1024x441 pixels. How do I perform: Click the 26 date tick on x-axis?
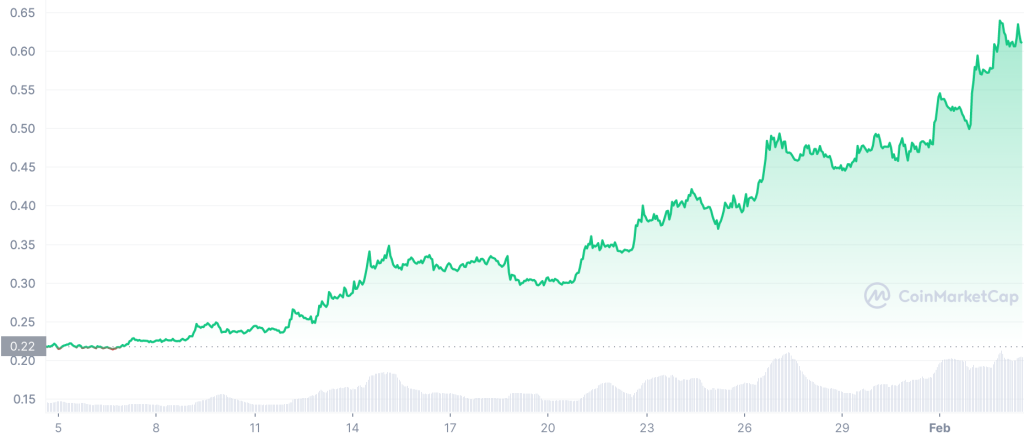[x=744, y=428]
